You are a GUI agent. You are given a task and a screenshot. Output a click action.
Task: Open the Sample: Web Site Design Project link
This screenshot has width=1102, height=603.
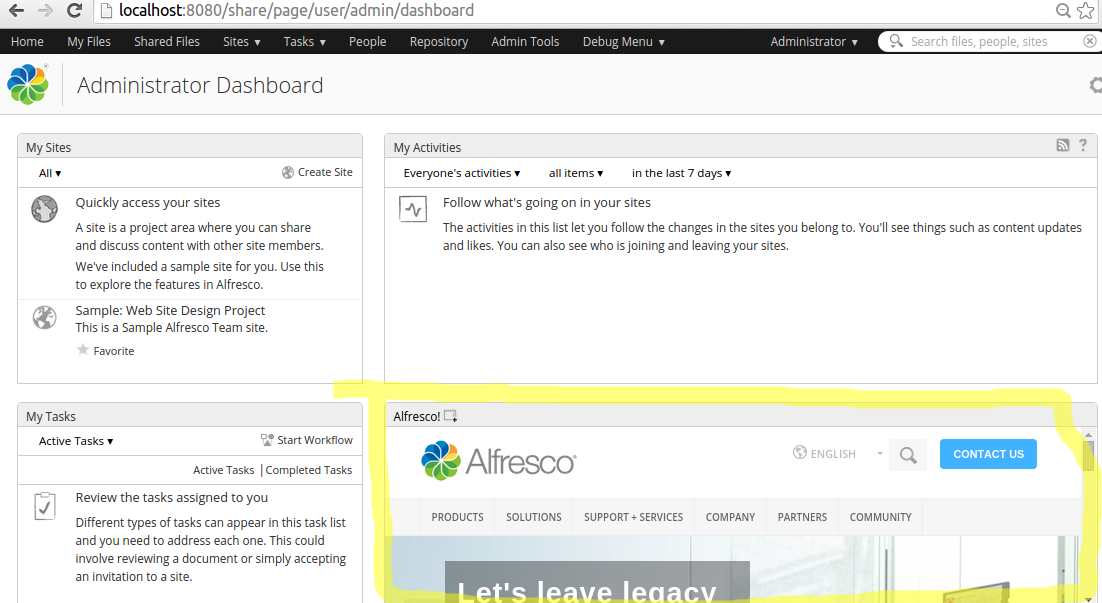click(x=169, y=310)
